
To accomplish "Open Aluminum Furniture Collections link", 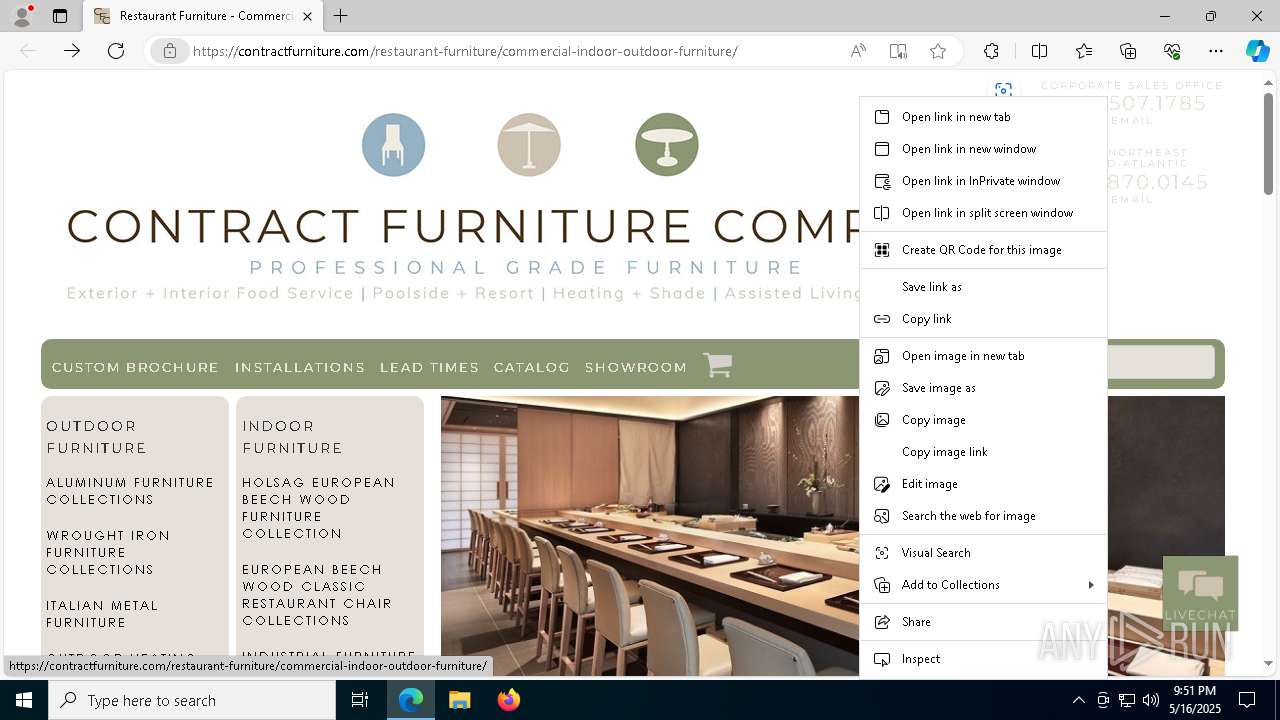I will 130,491.
